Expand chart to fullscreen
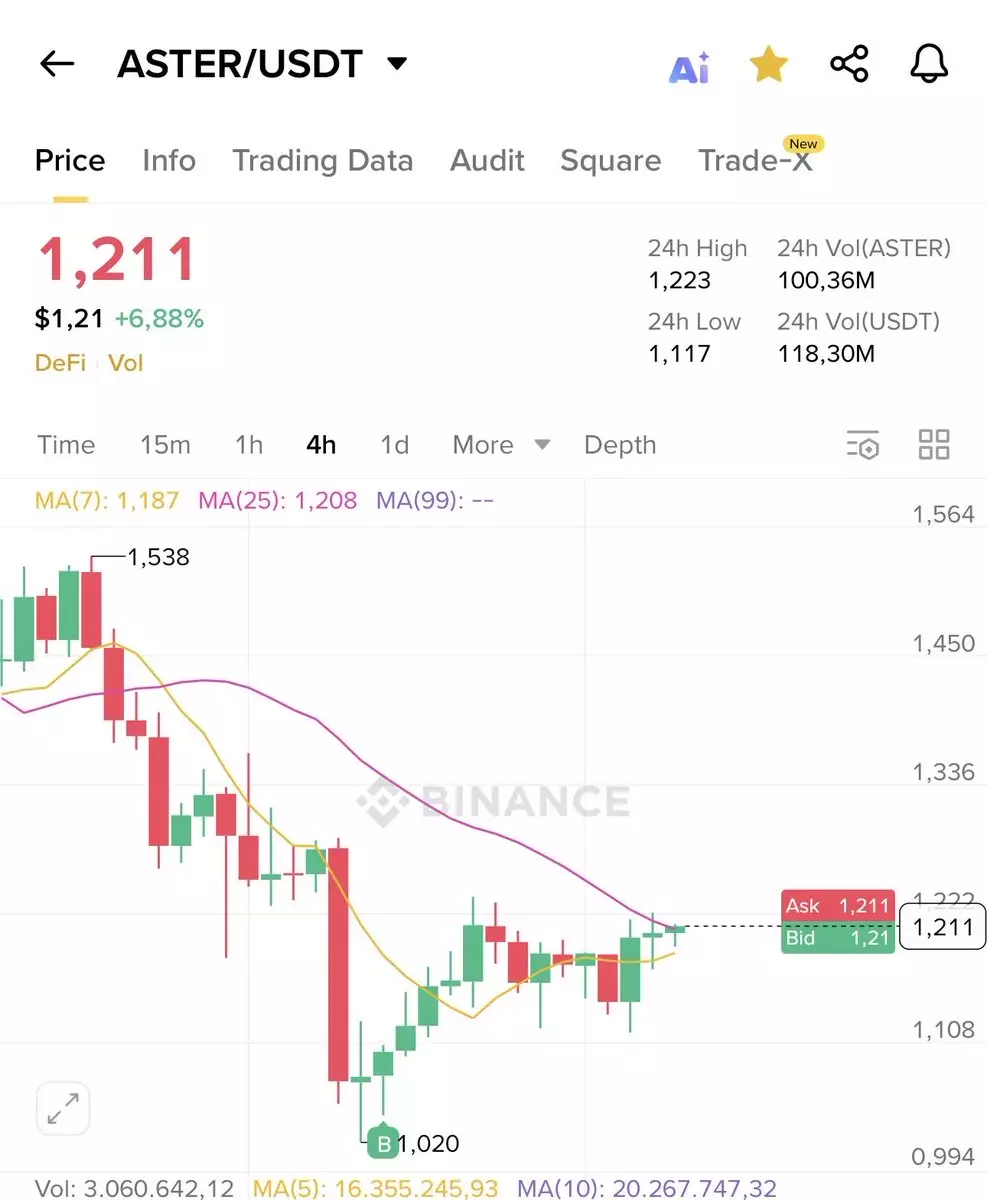The width and height of the screenshot is (987, 1200). 63,1108
